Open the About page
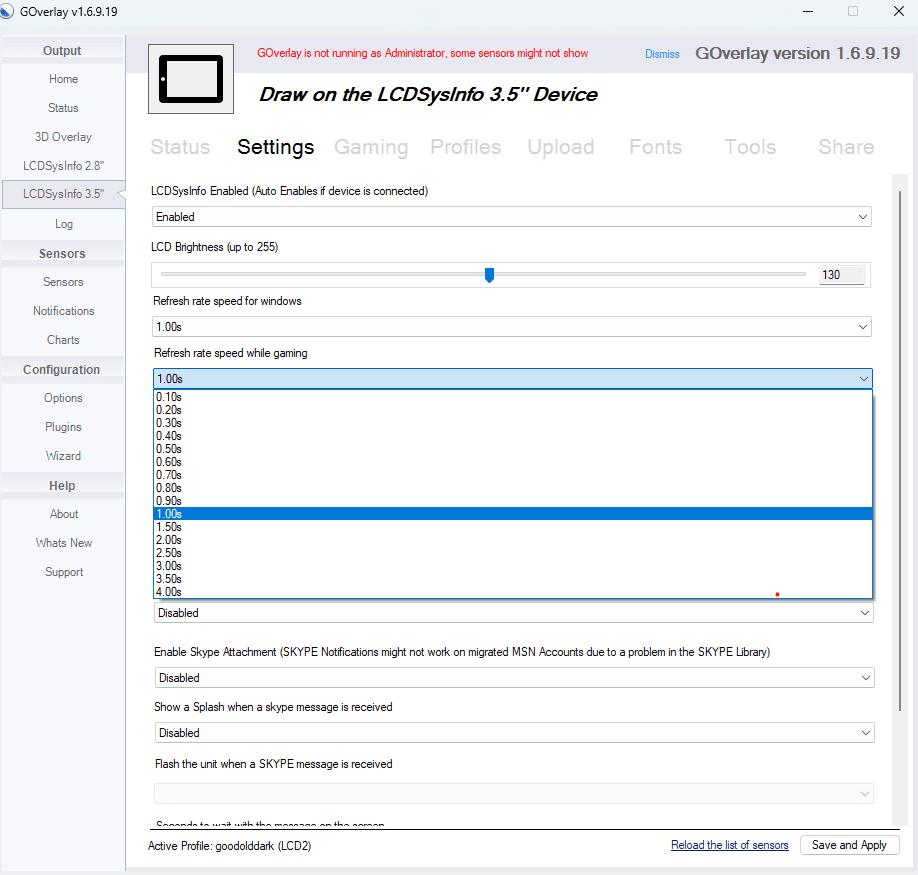This screenshot has height=875, width=918. point(63,514)
